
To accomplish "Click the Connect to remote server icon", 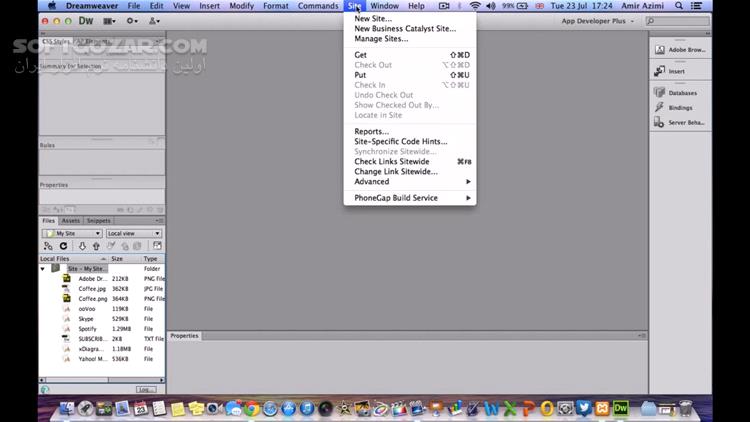I will point(48,246).
